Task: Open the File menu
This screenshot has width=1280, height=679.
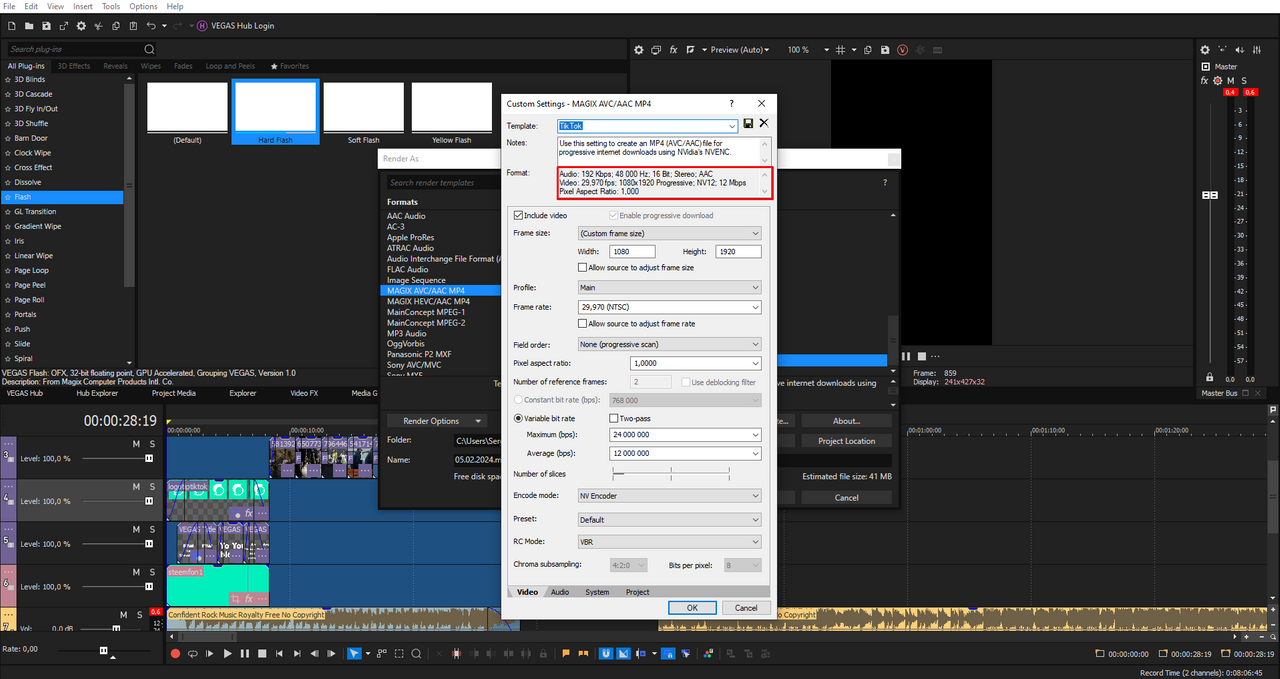Action: 9,6
